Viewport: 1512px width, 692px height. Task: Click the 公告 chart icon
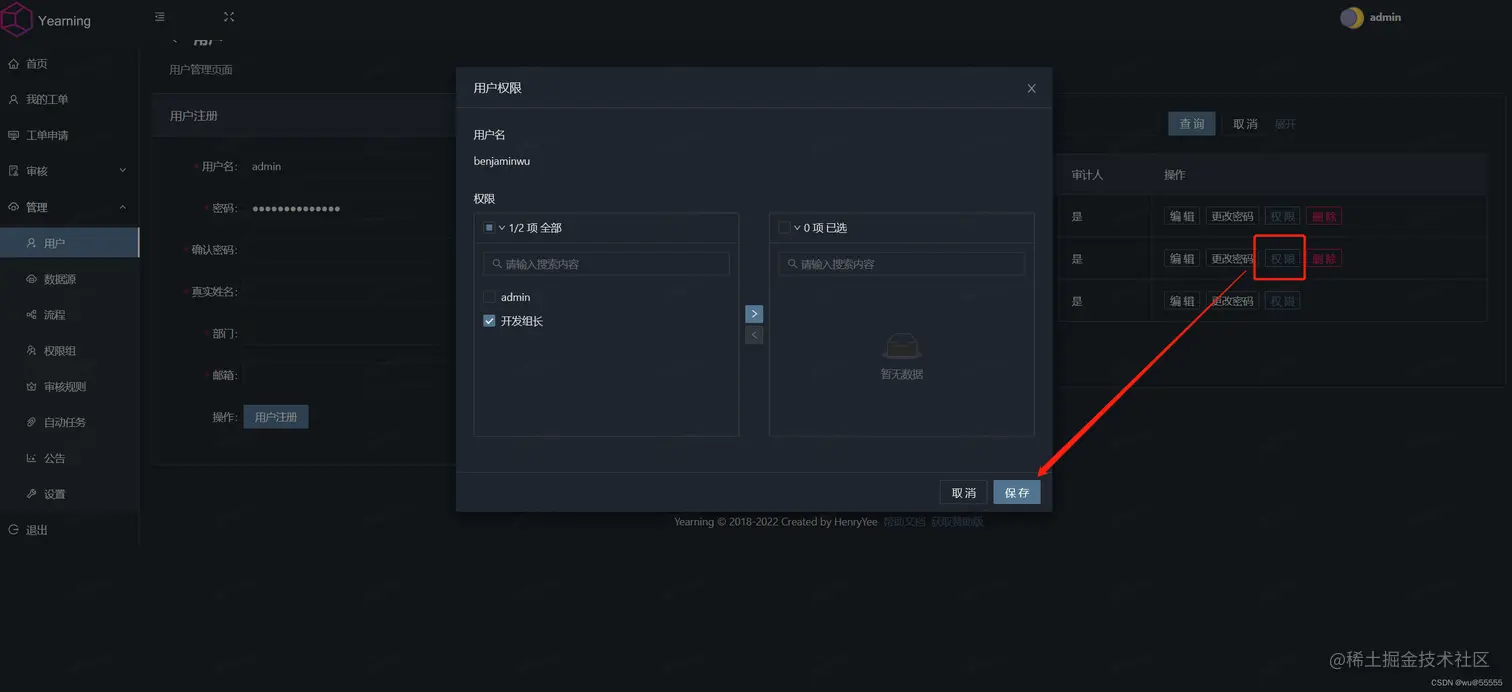click(32, 458)
